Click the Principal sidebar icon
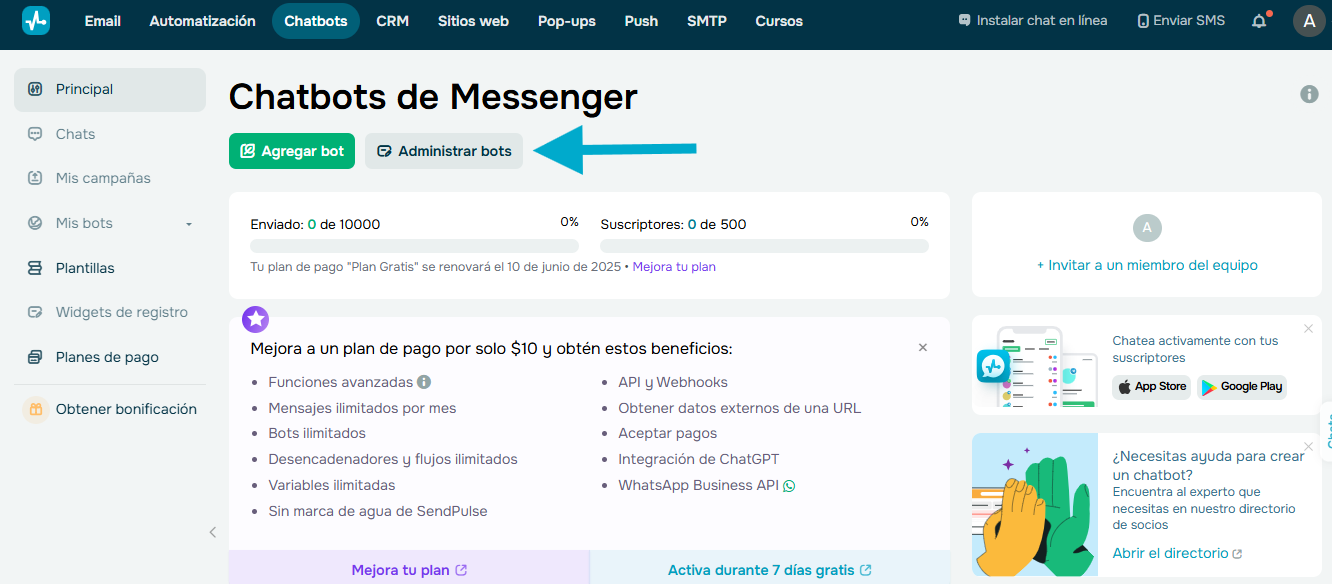 [x=35, y=89]
